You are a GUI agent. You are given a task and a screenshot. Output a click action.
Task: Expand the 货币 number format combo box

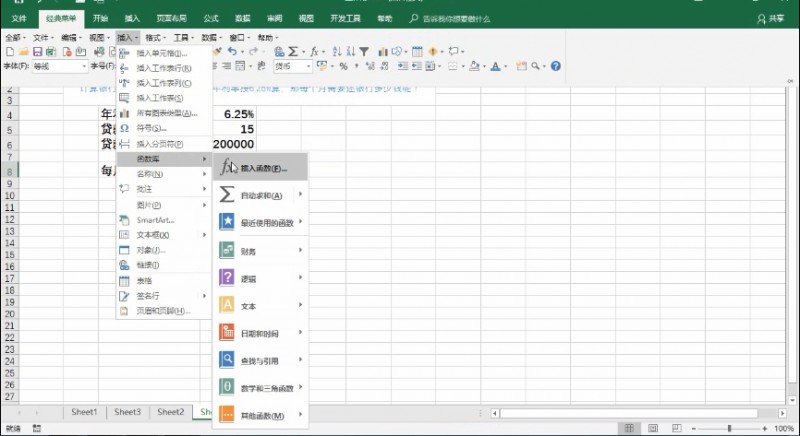[308, 66]
